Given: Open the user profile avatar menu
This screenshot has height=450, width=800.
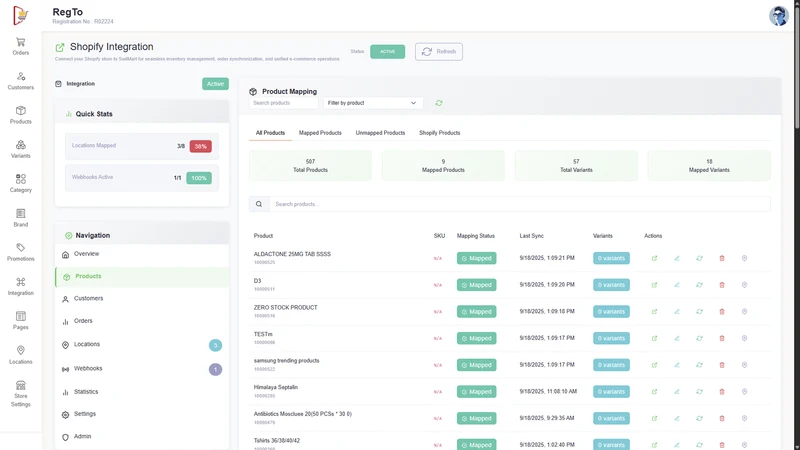Looking at the screenshot, I should tap(779, 16).
